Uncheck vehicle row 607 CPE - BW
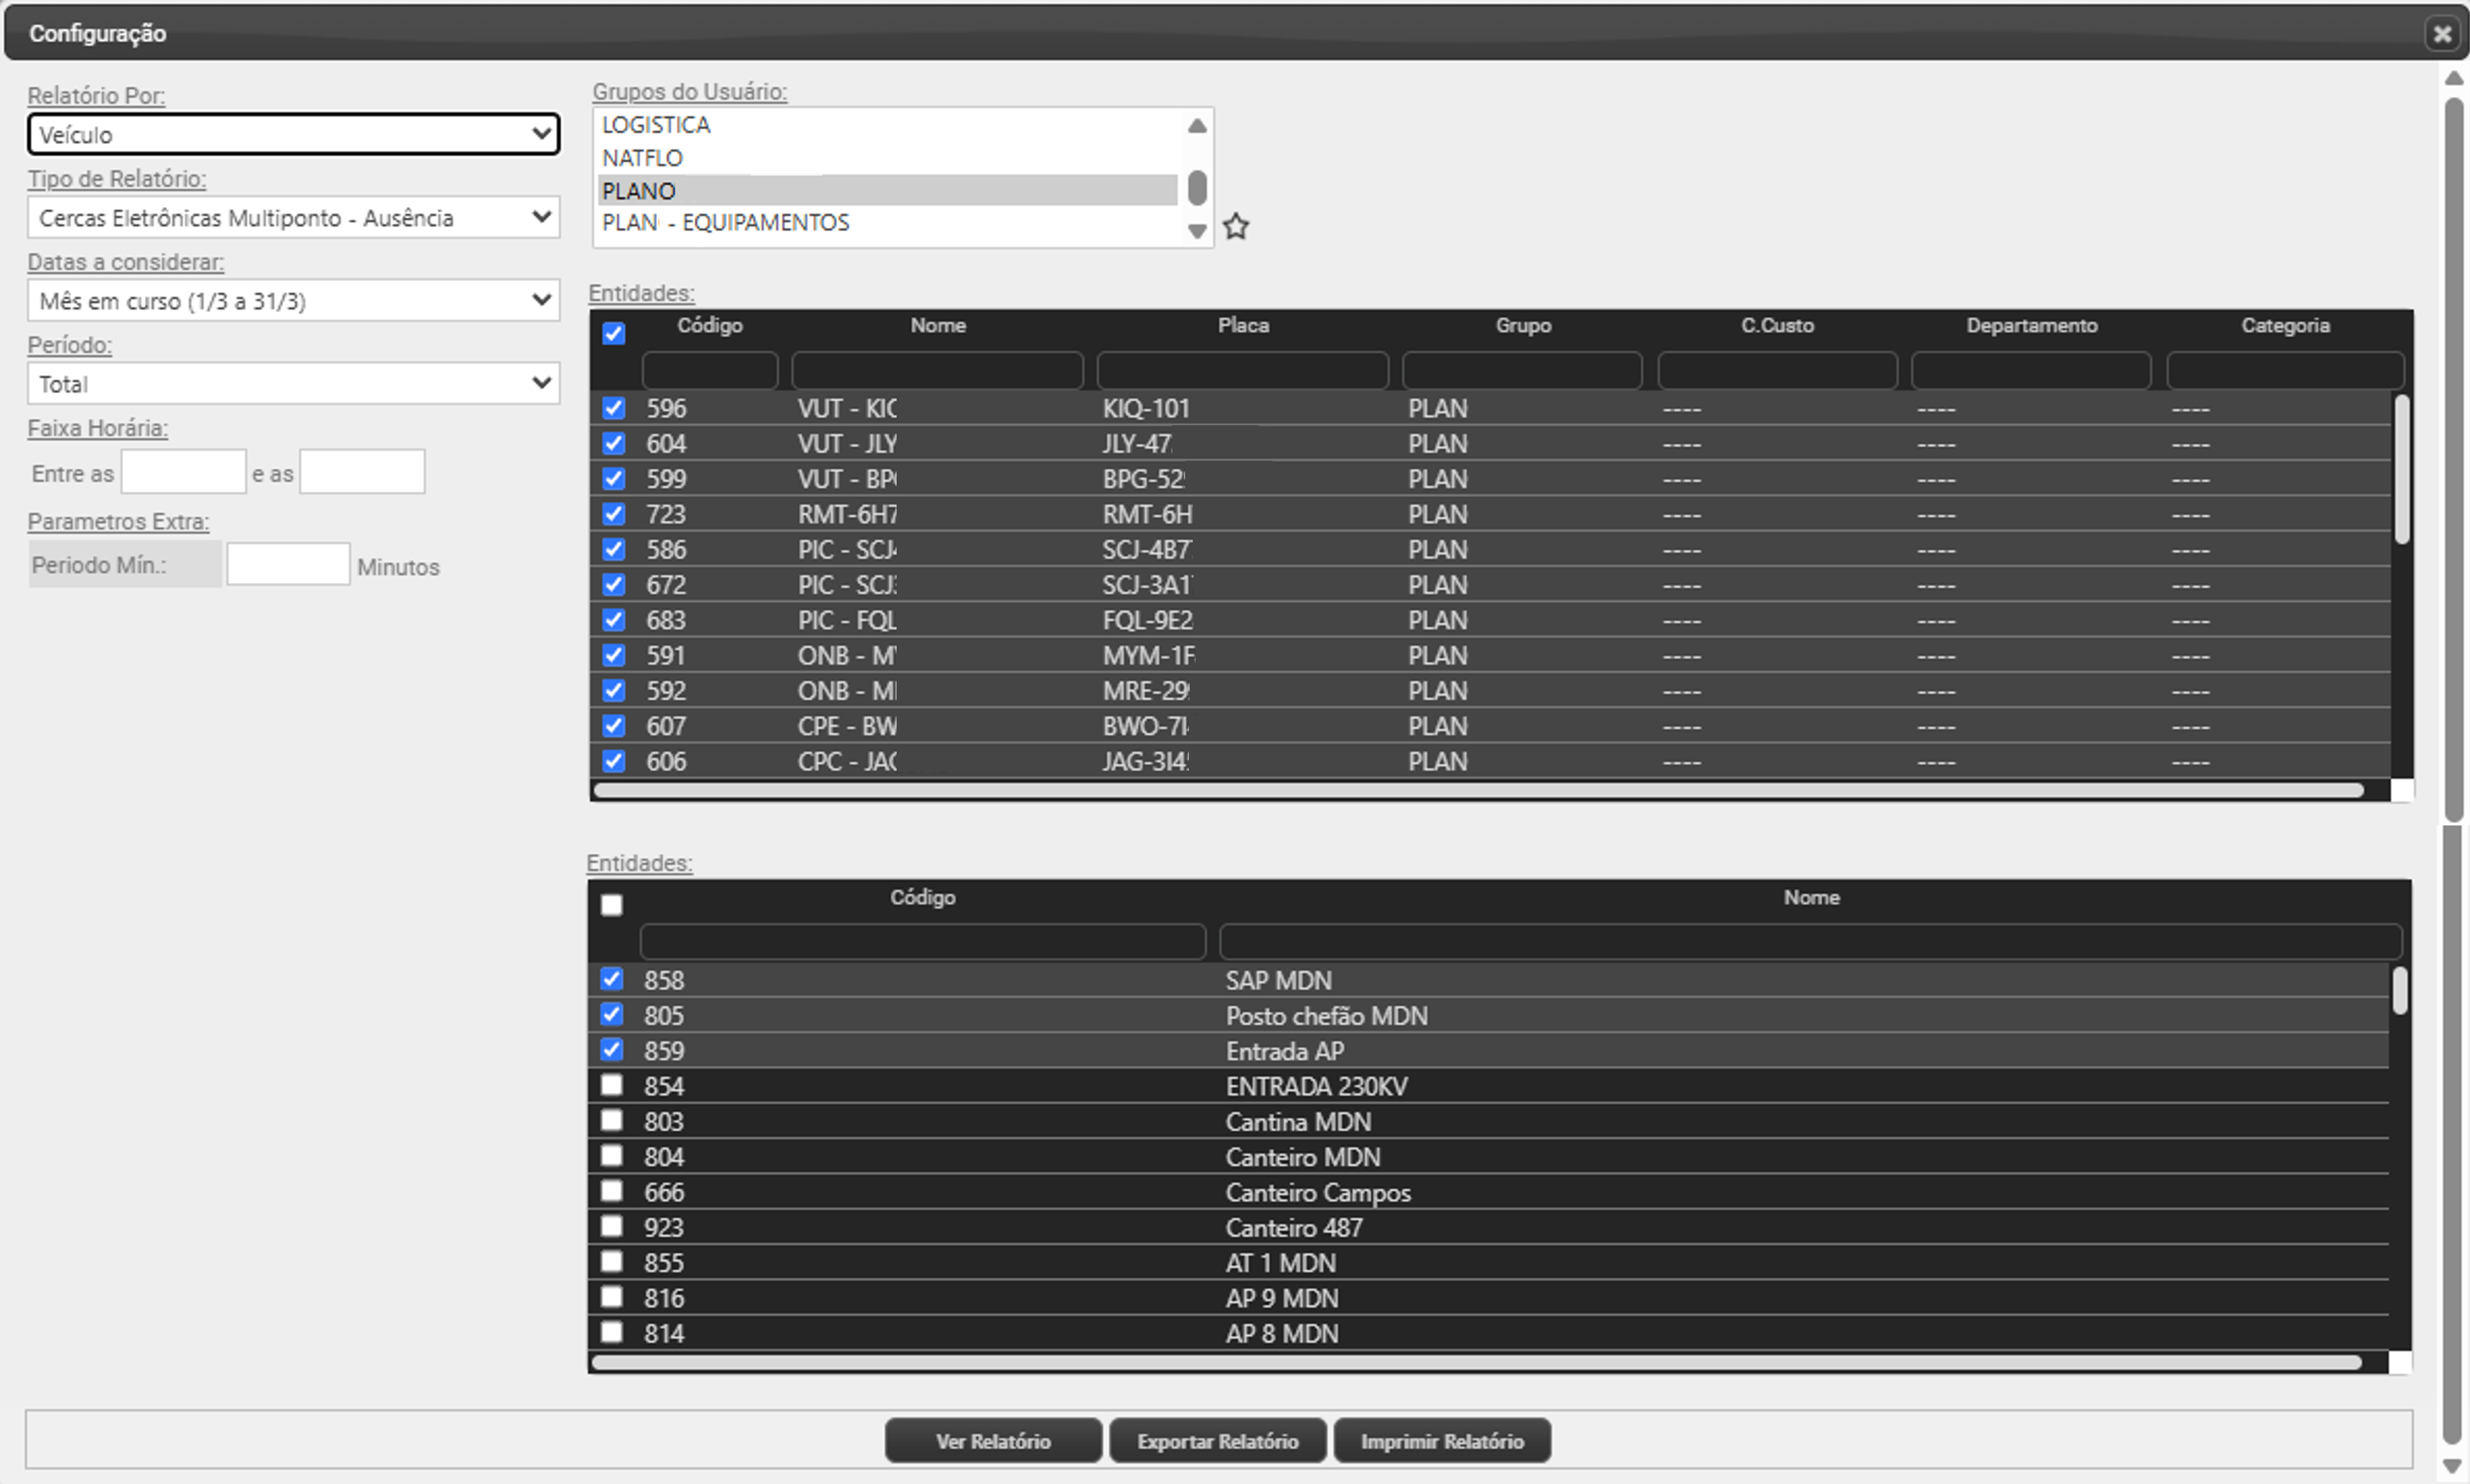Viewport: 2470px width, 1484px height. pyautogui.click(x=614, y=726)
